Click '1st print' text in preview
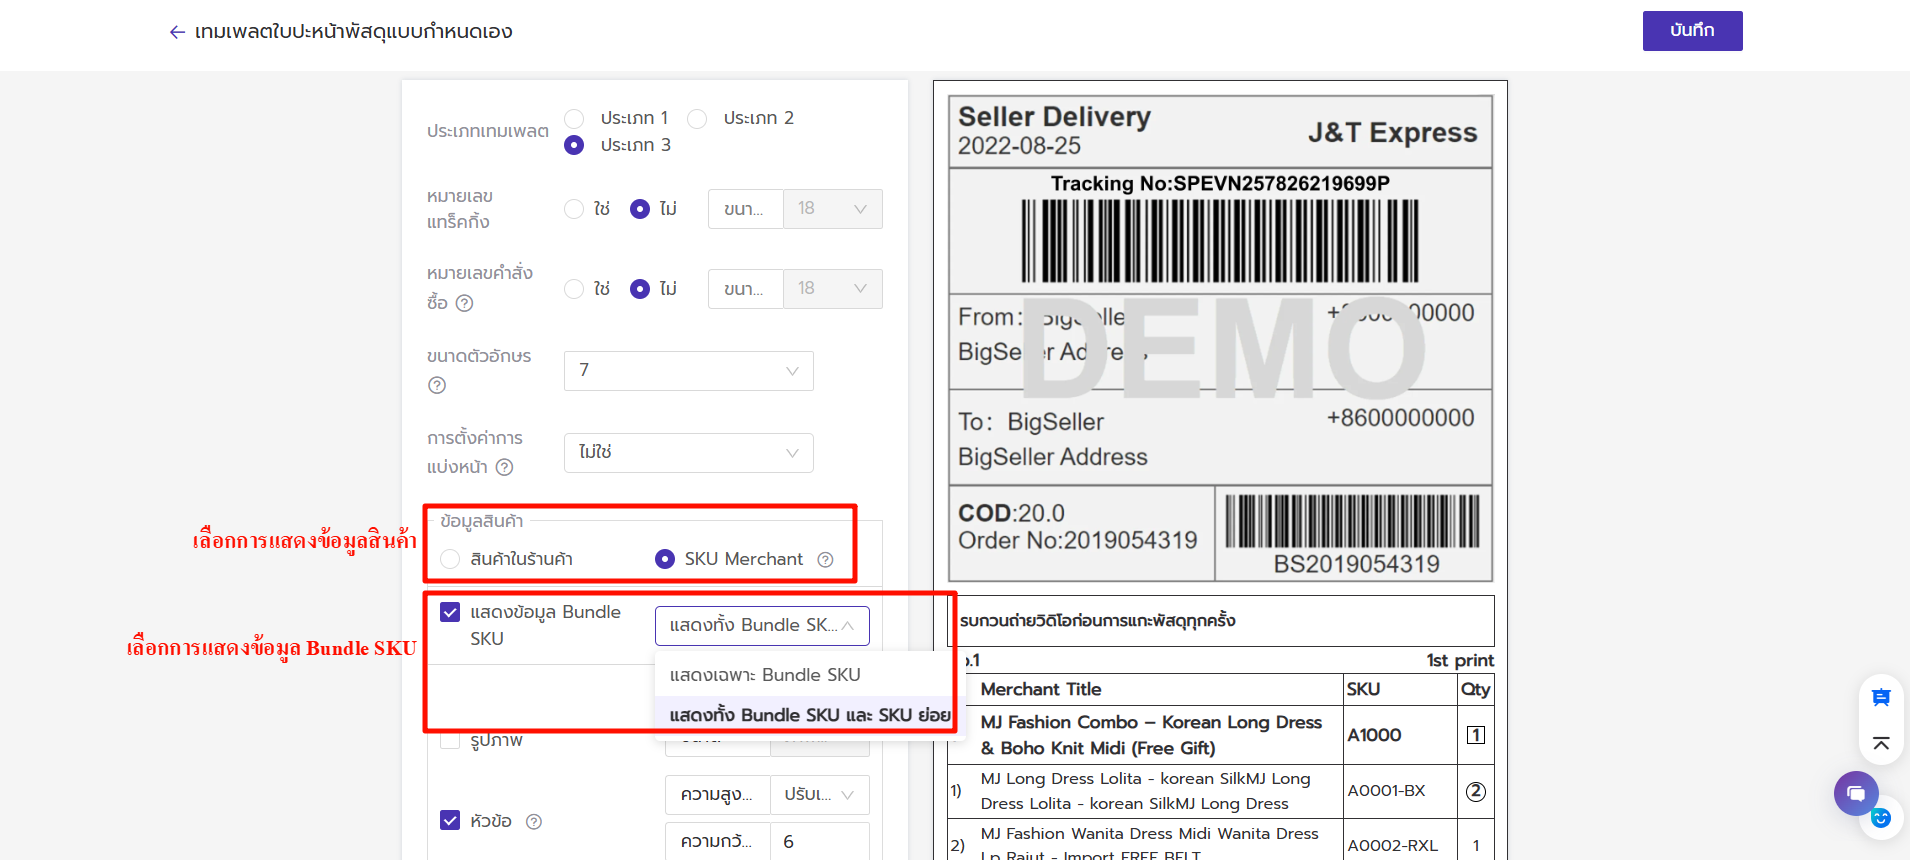Screen dimensions: 1910x860 [1460, 661]
